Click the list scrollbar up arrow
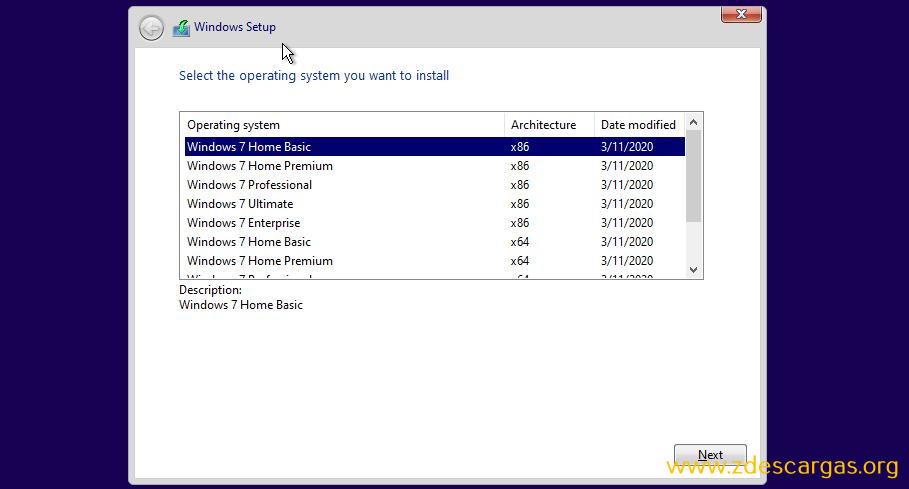Screen dimensions: 909x489 (x=693, y=122)
